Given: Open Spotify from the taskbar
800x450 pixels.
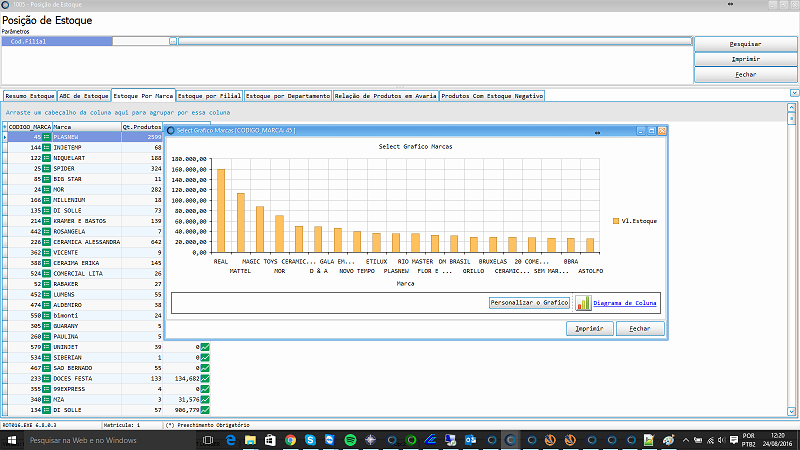Looking at the screenshot, I should tap(350, 440).
